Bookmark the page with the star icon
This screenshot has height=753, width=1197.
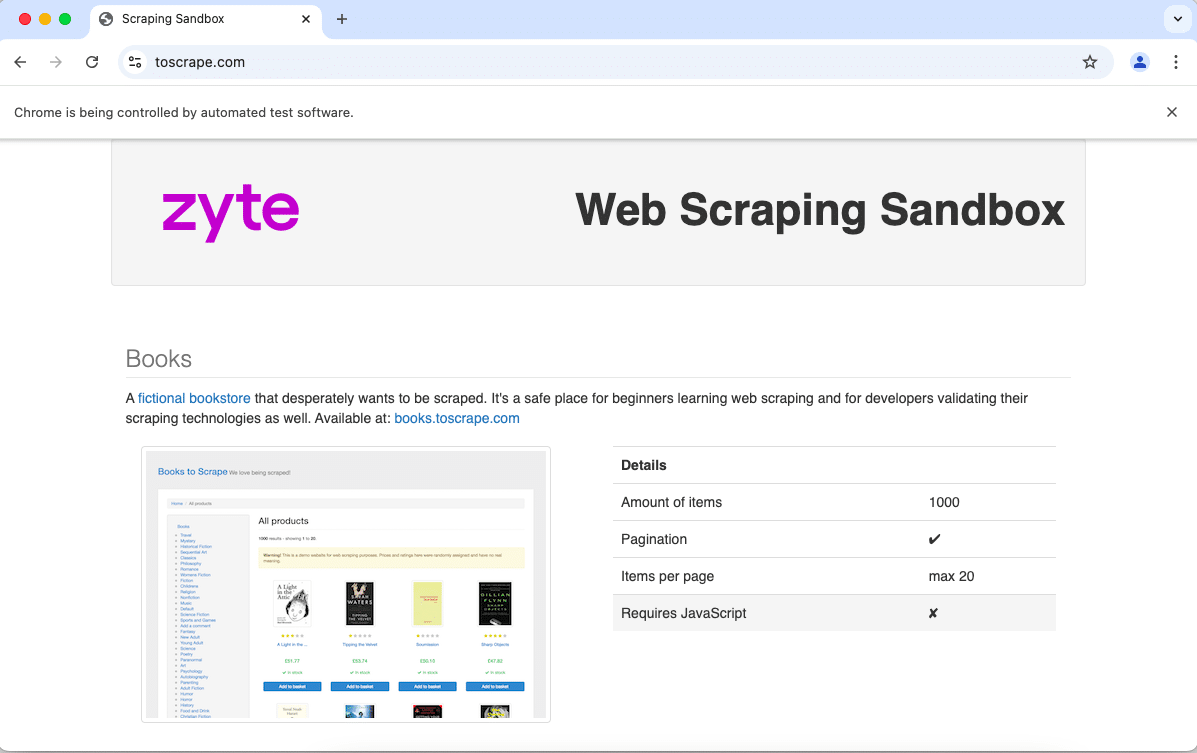tap(1089, 62)
